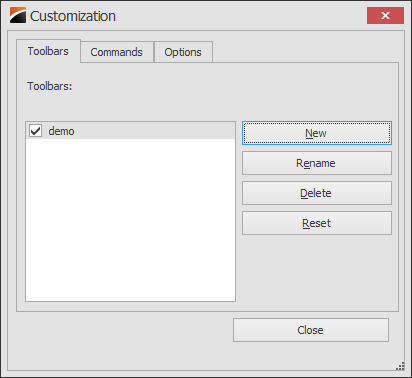The width and height of the screenshot is (412, 378).
Task: Switch to the Toolbars tab
Action: coord(48,51)
